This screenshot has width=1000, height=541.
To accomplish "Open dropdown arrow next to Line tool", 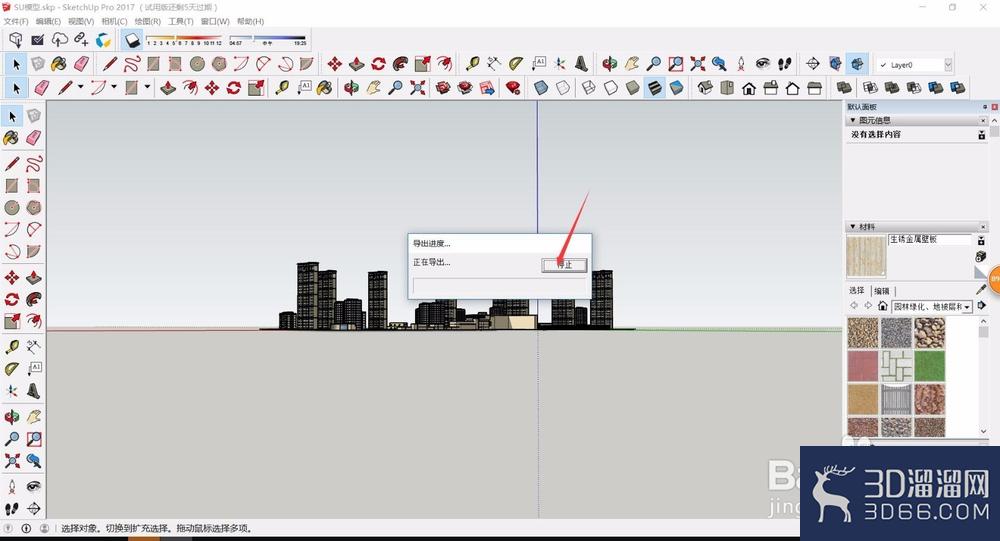I will point(80,87).
